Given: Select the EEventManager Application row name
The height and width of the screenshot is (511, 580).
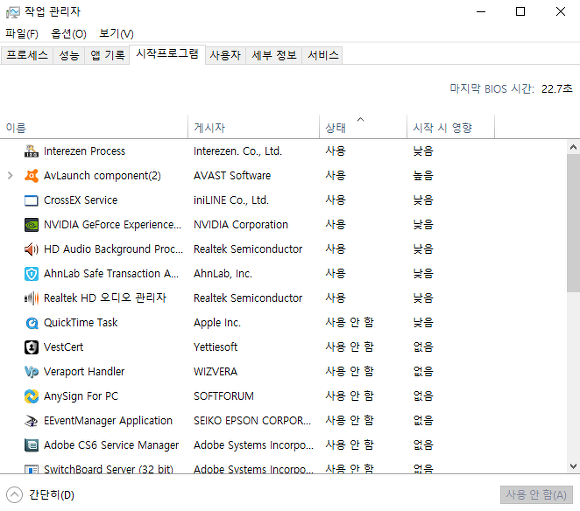Looking at the screenshot, I should tap(108, 421).
